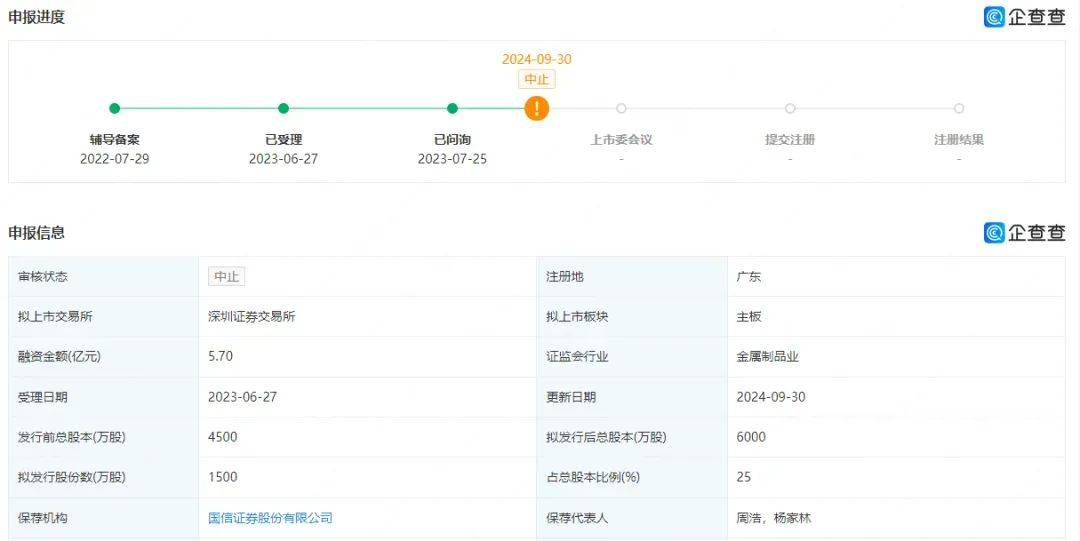Click date 2023-06-27 under 已受理 stage
Screen dimensions: 1080x541
point(283,159)
